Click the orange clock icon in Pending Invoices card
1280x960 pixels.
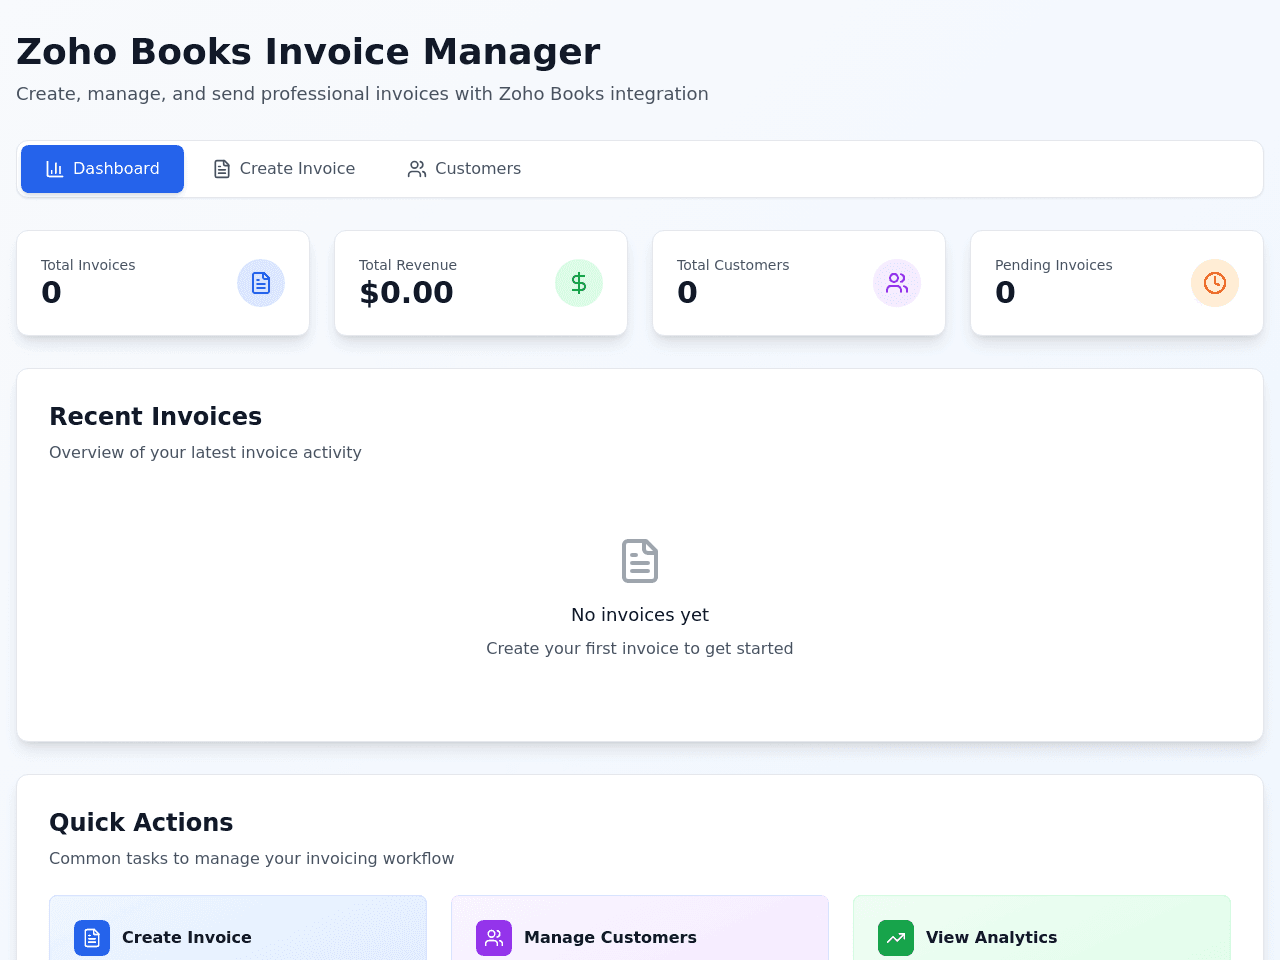(x=1215, y=283)
